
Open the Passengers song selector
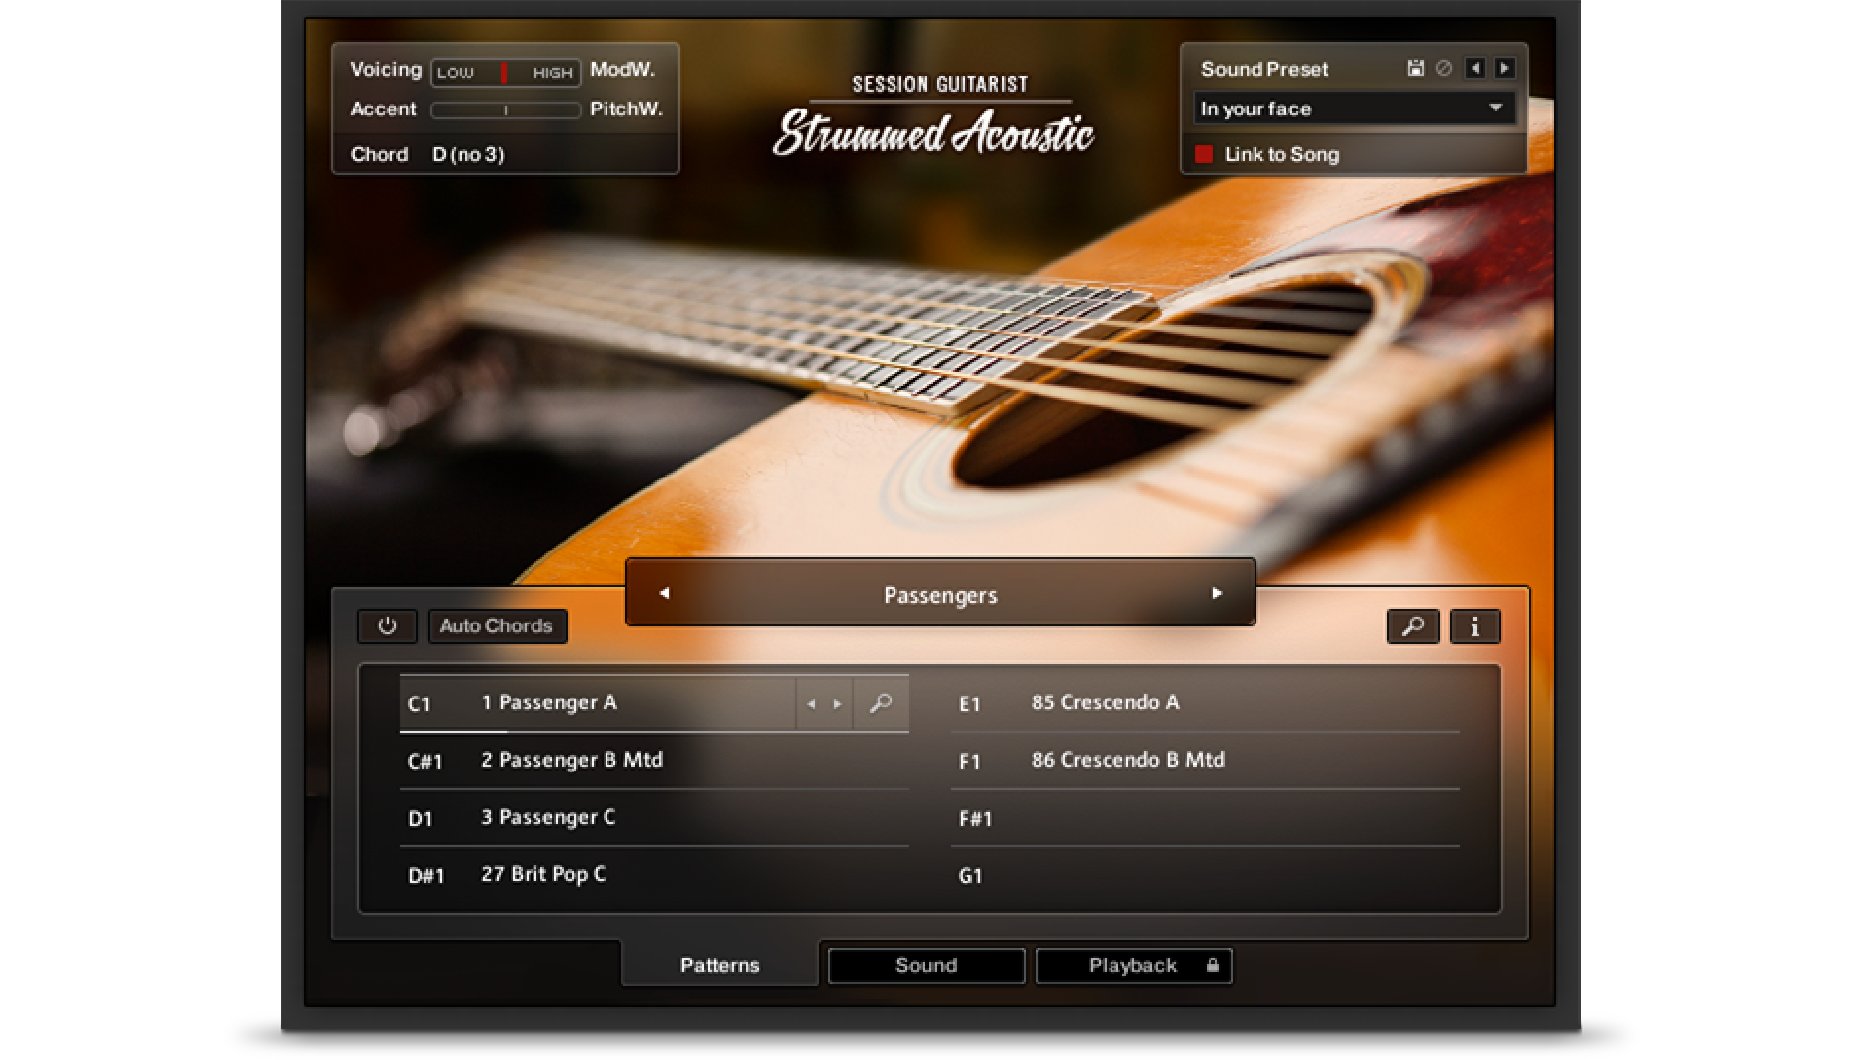[940, 594]
